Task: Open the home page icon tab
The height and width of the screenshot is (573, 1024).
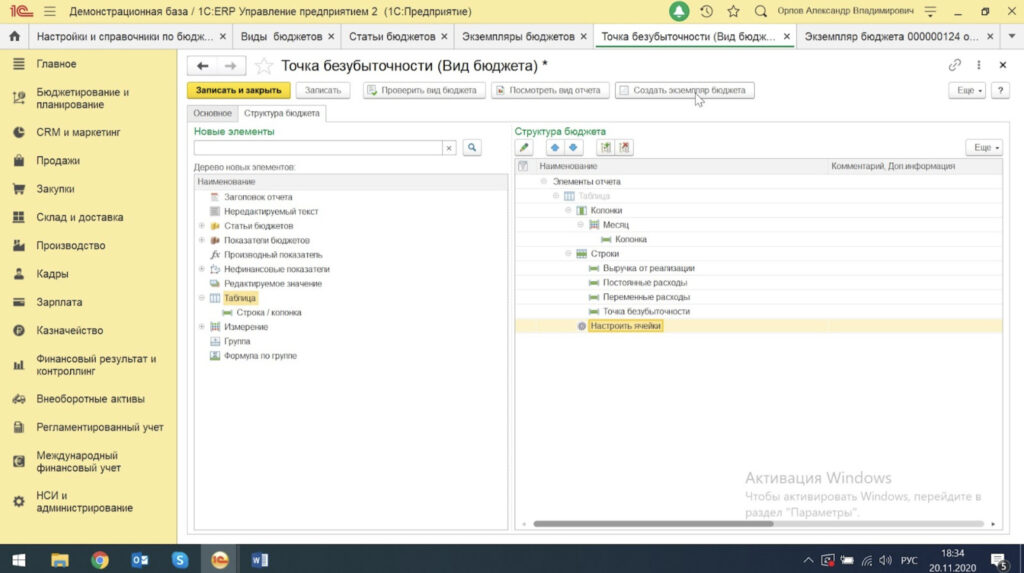Action: click(x=15, y=36)
